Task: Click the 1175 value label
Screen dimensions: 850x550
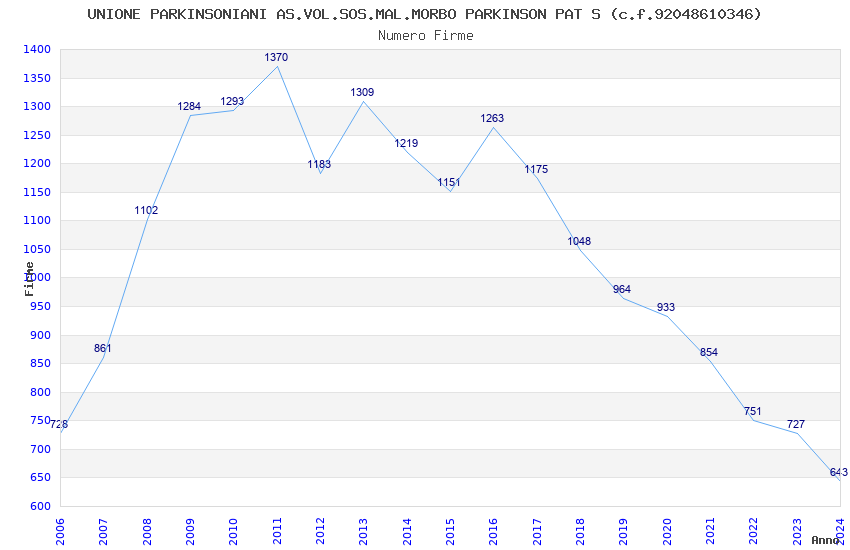Action: 536,170
